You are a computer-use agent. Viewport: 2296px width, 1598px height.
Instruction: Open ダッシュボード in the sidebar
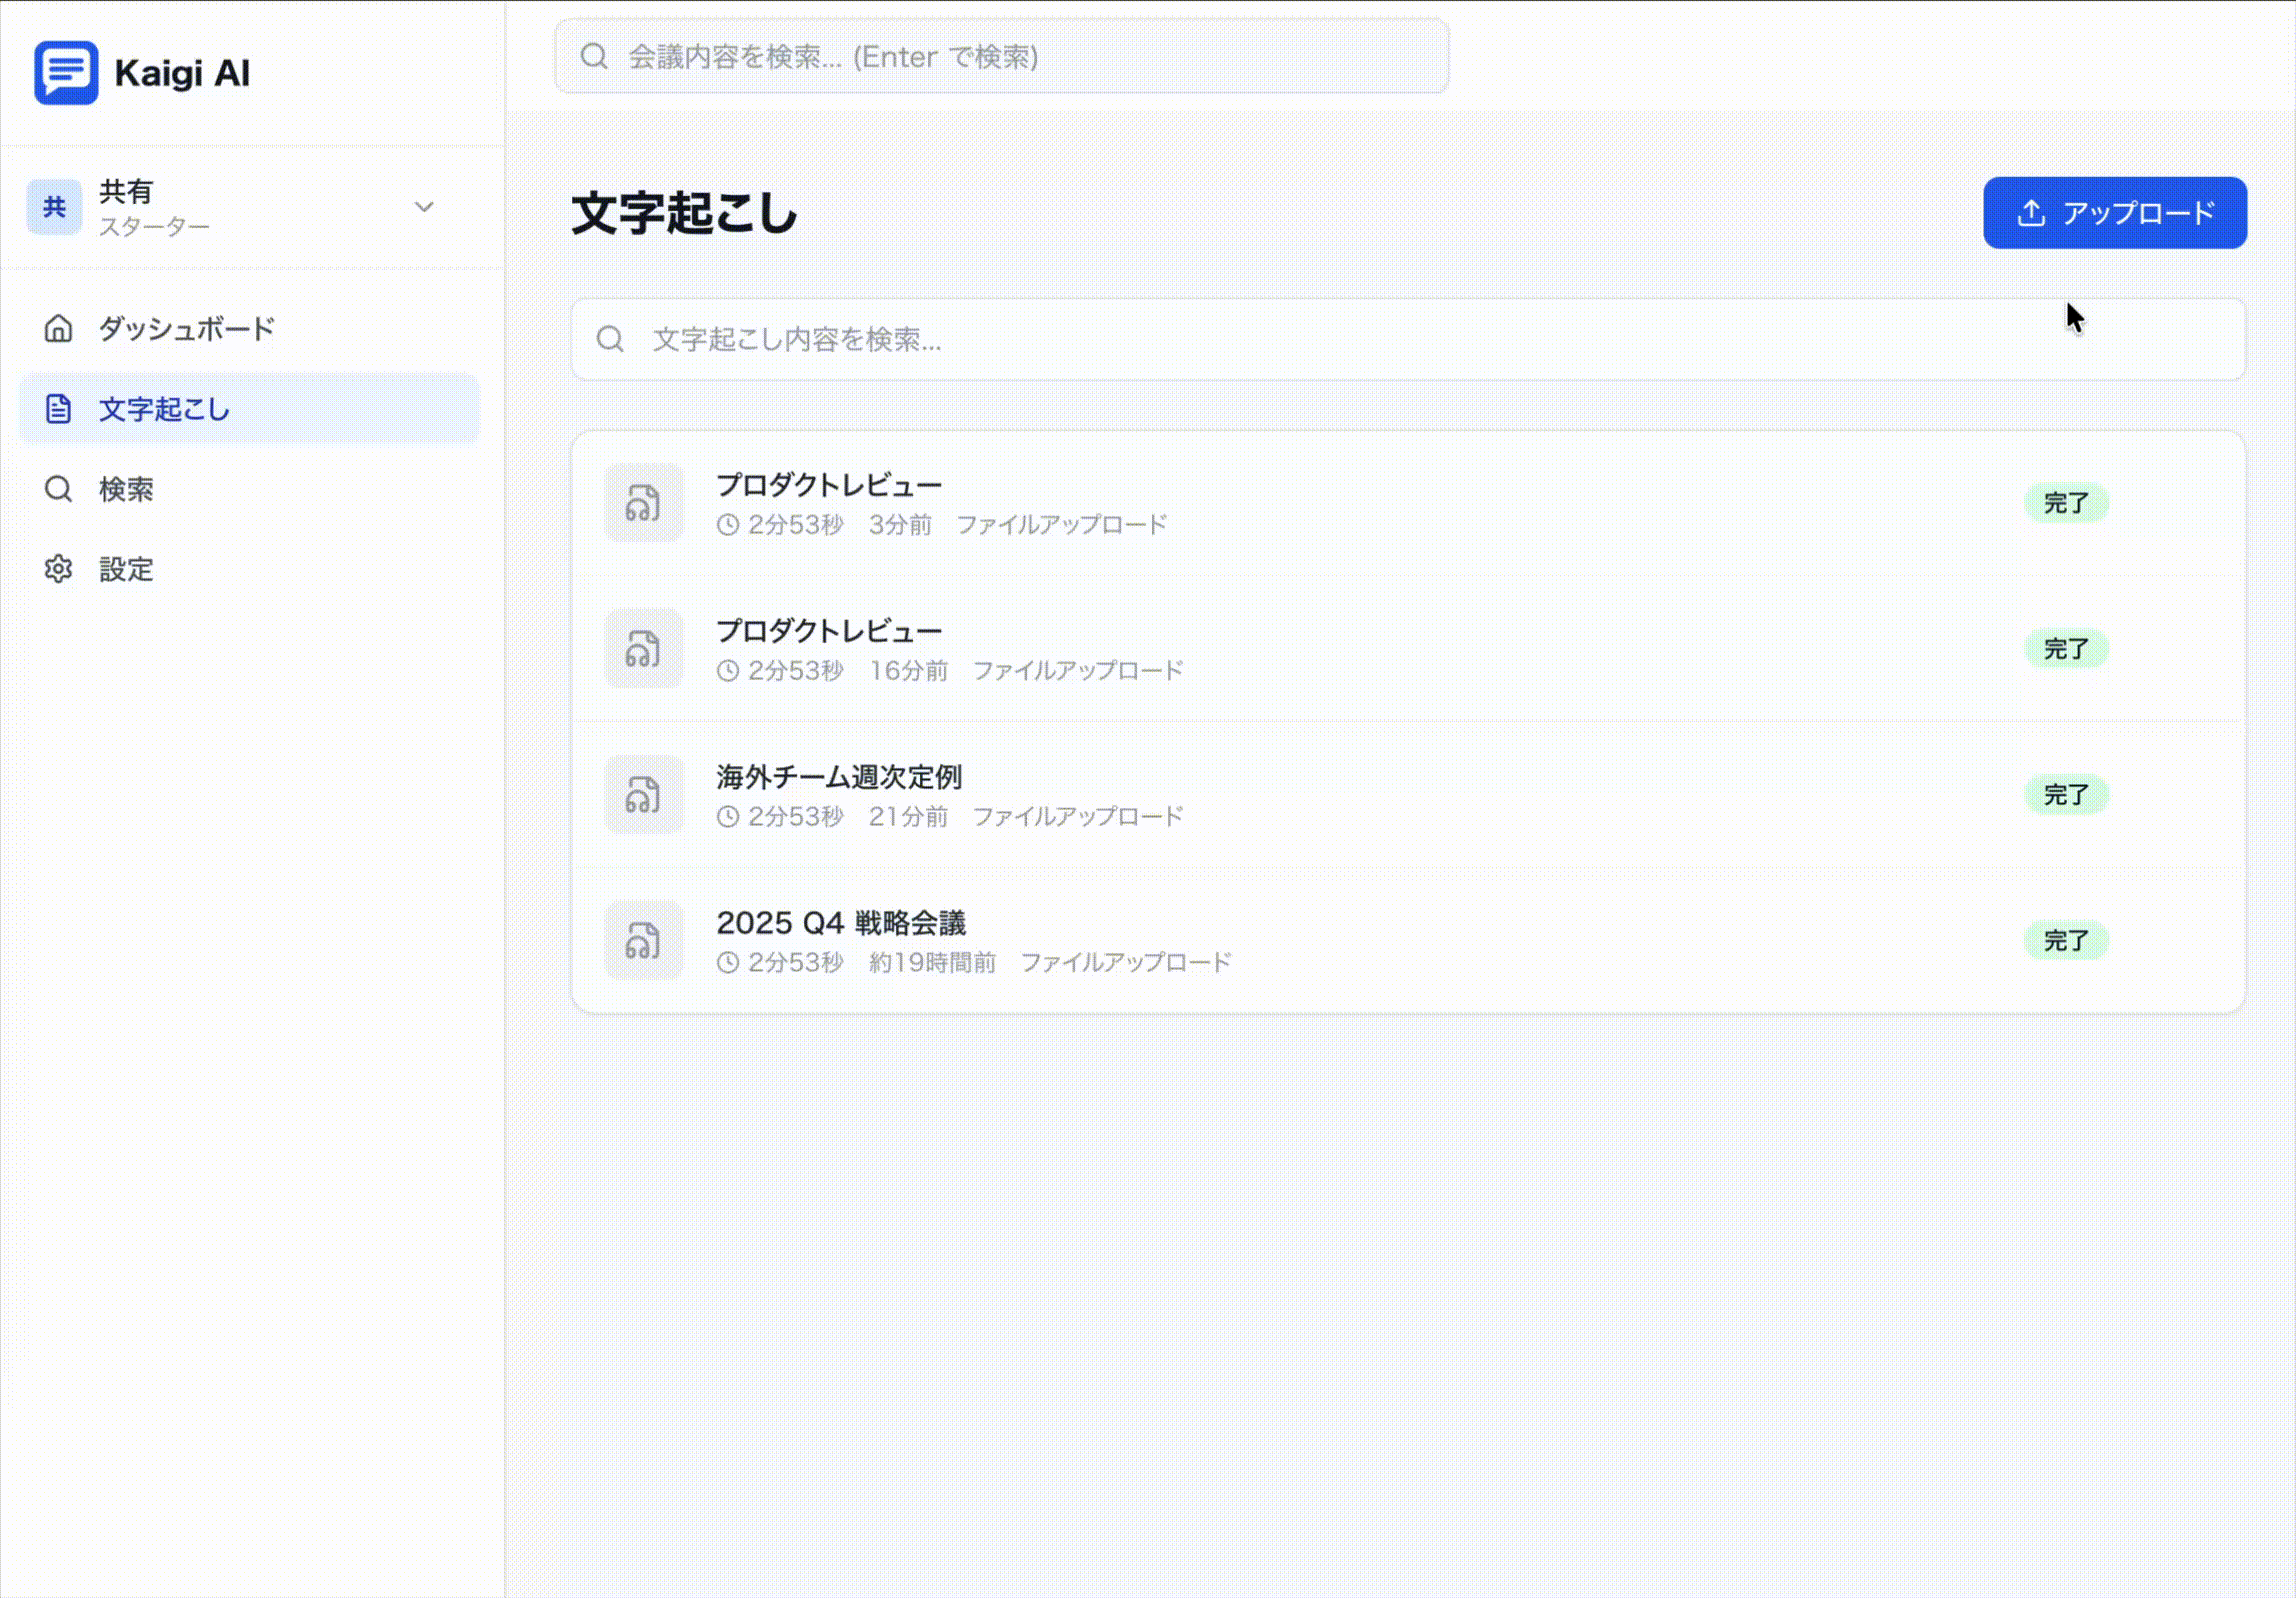point(249,328)
